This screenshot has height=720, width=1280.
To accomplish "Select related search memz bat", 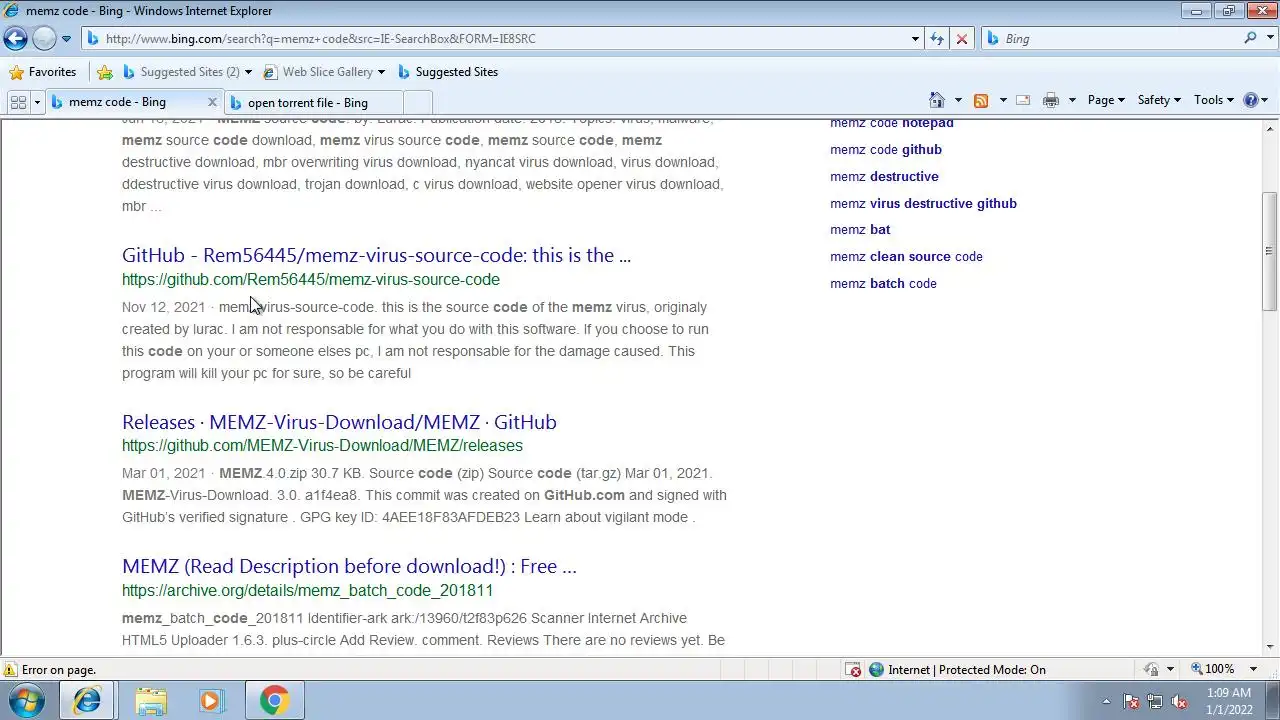I will point(860,230).
